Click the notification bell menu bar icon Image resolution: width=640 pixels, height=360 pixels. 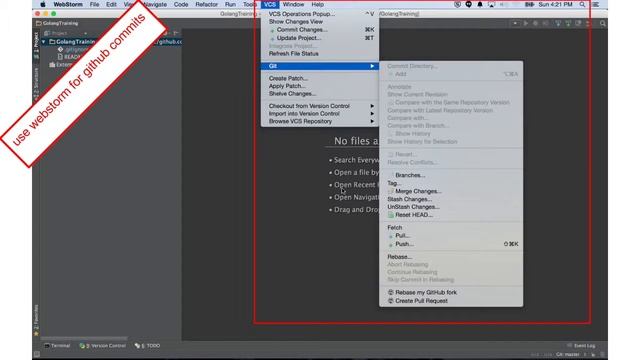[480, 4]
